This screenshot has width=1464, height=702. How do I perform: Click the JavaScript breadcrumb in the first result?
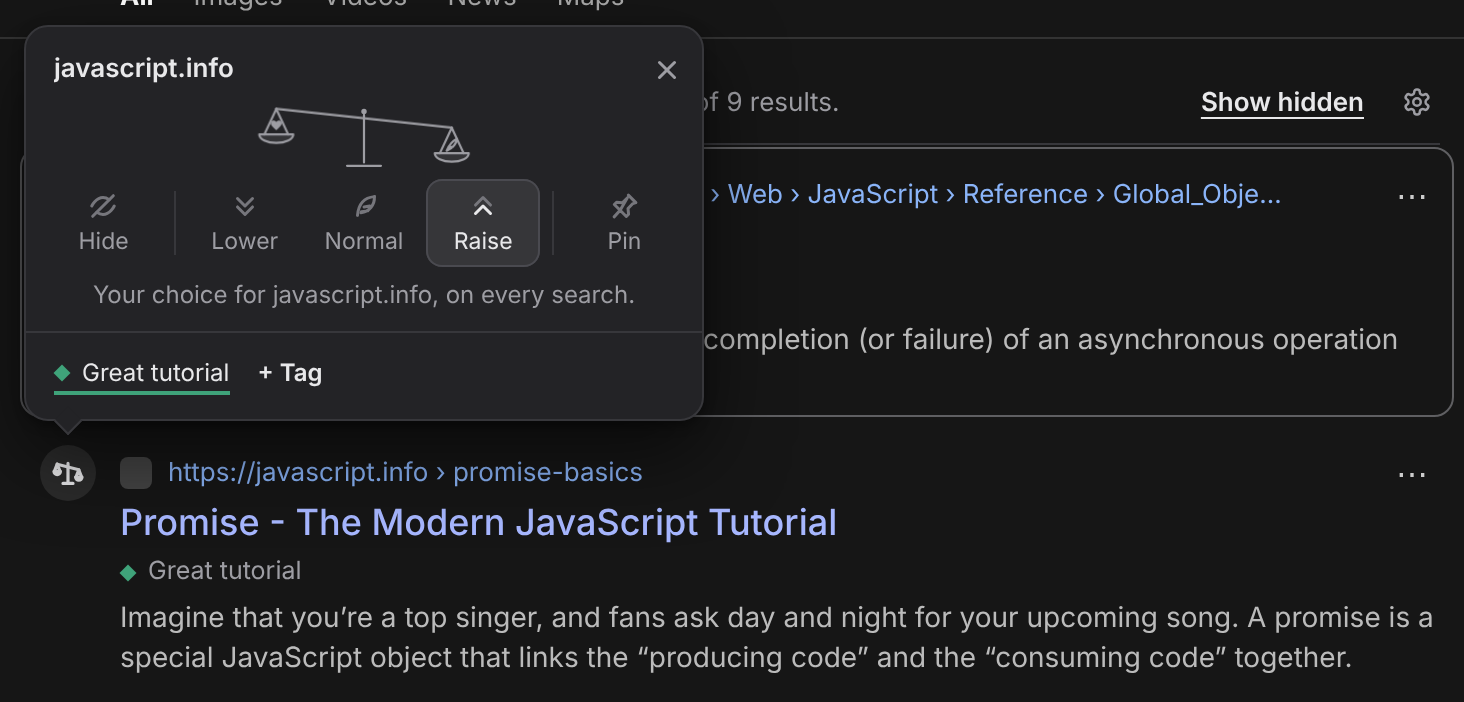(x=873, y=194)
